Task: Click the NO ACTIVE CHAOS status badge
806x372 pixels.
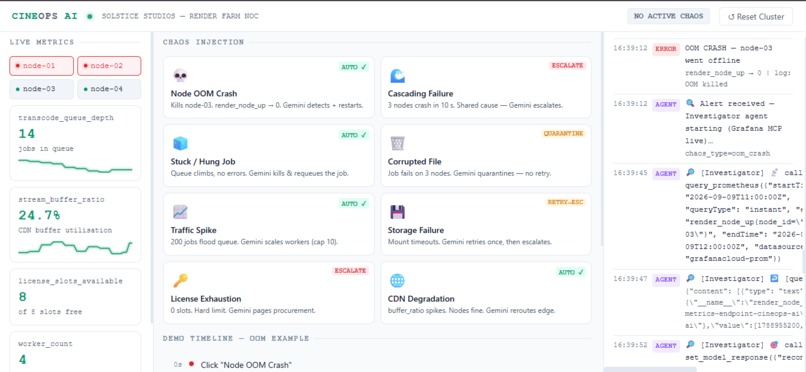Action: pos(668,16)
